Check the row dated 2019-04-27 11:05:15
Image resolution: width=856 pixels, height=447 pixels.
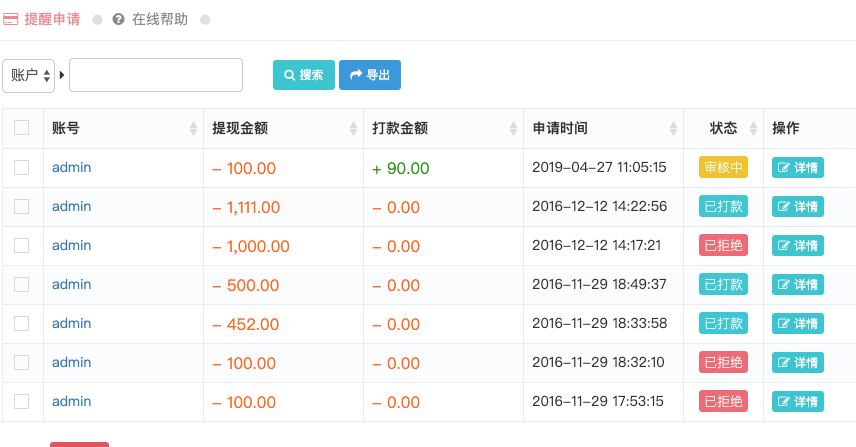pyautogui.click(x=21, y=168)
